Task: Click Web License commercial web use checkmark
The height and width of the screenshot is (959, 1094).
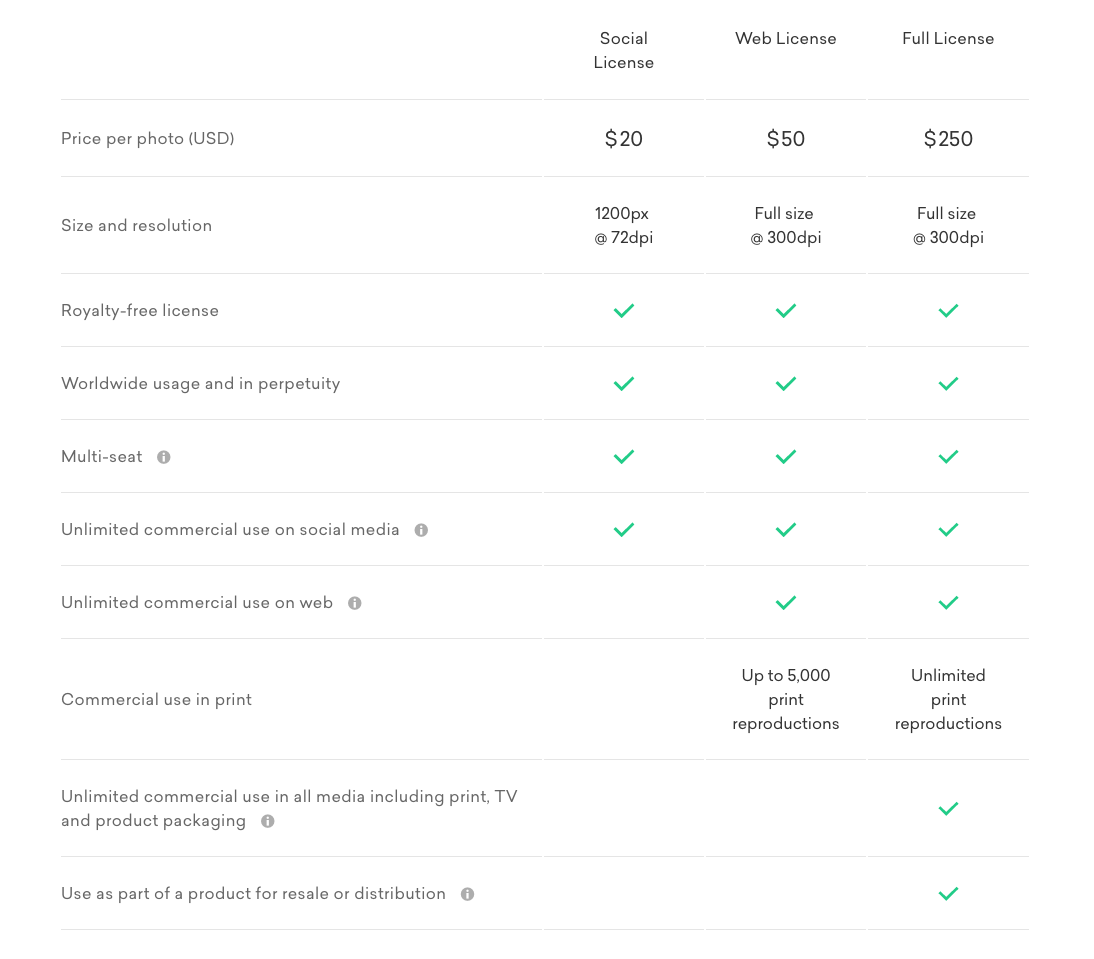Action: pos(786,603)
